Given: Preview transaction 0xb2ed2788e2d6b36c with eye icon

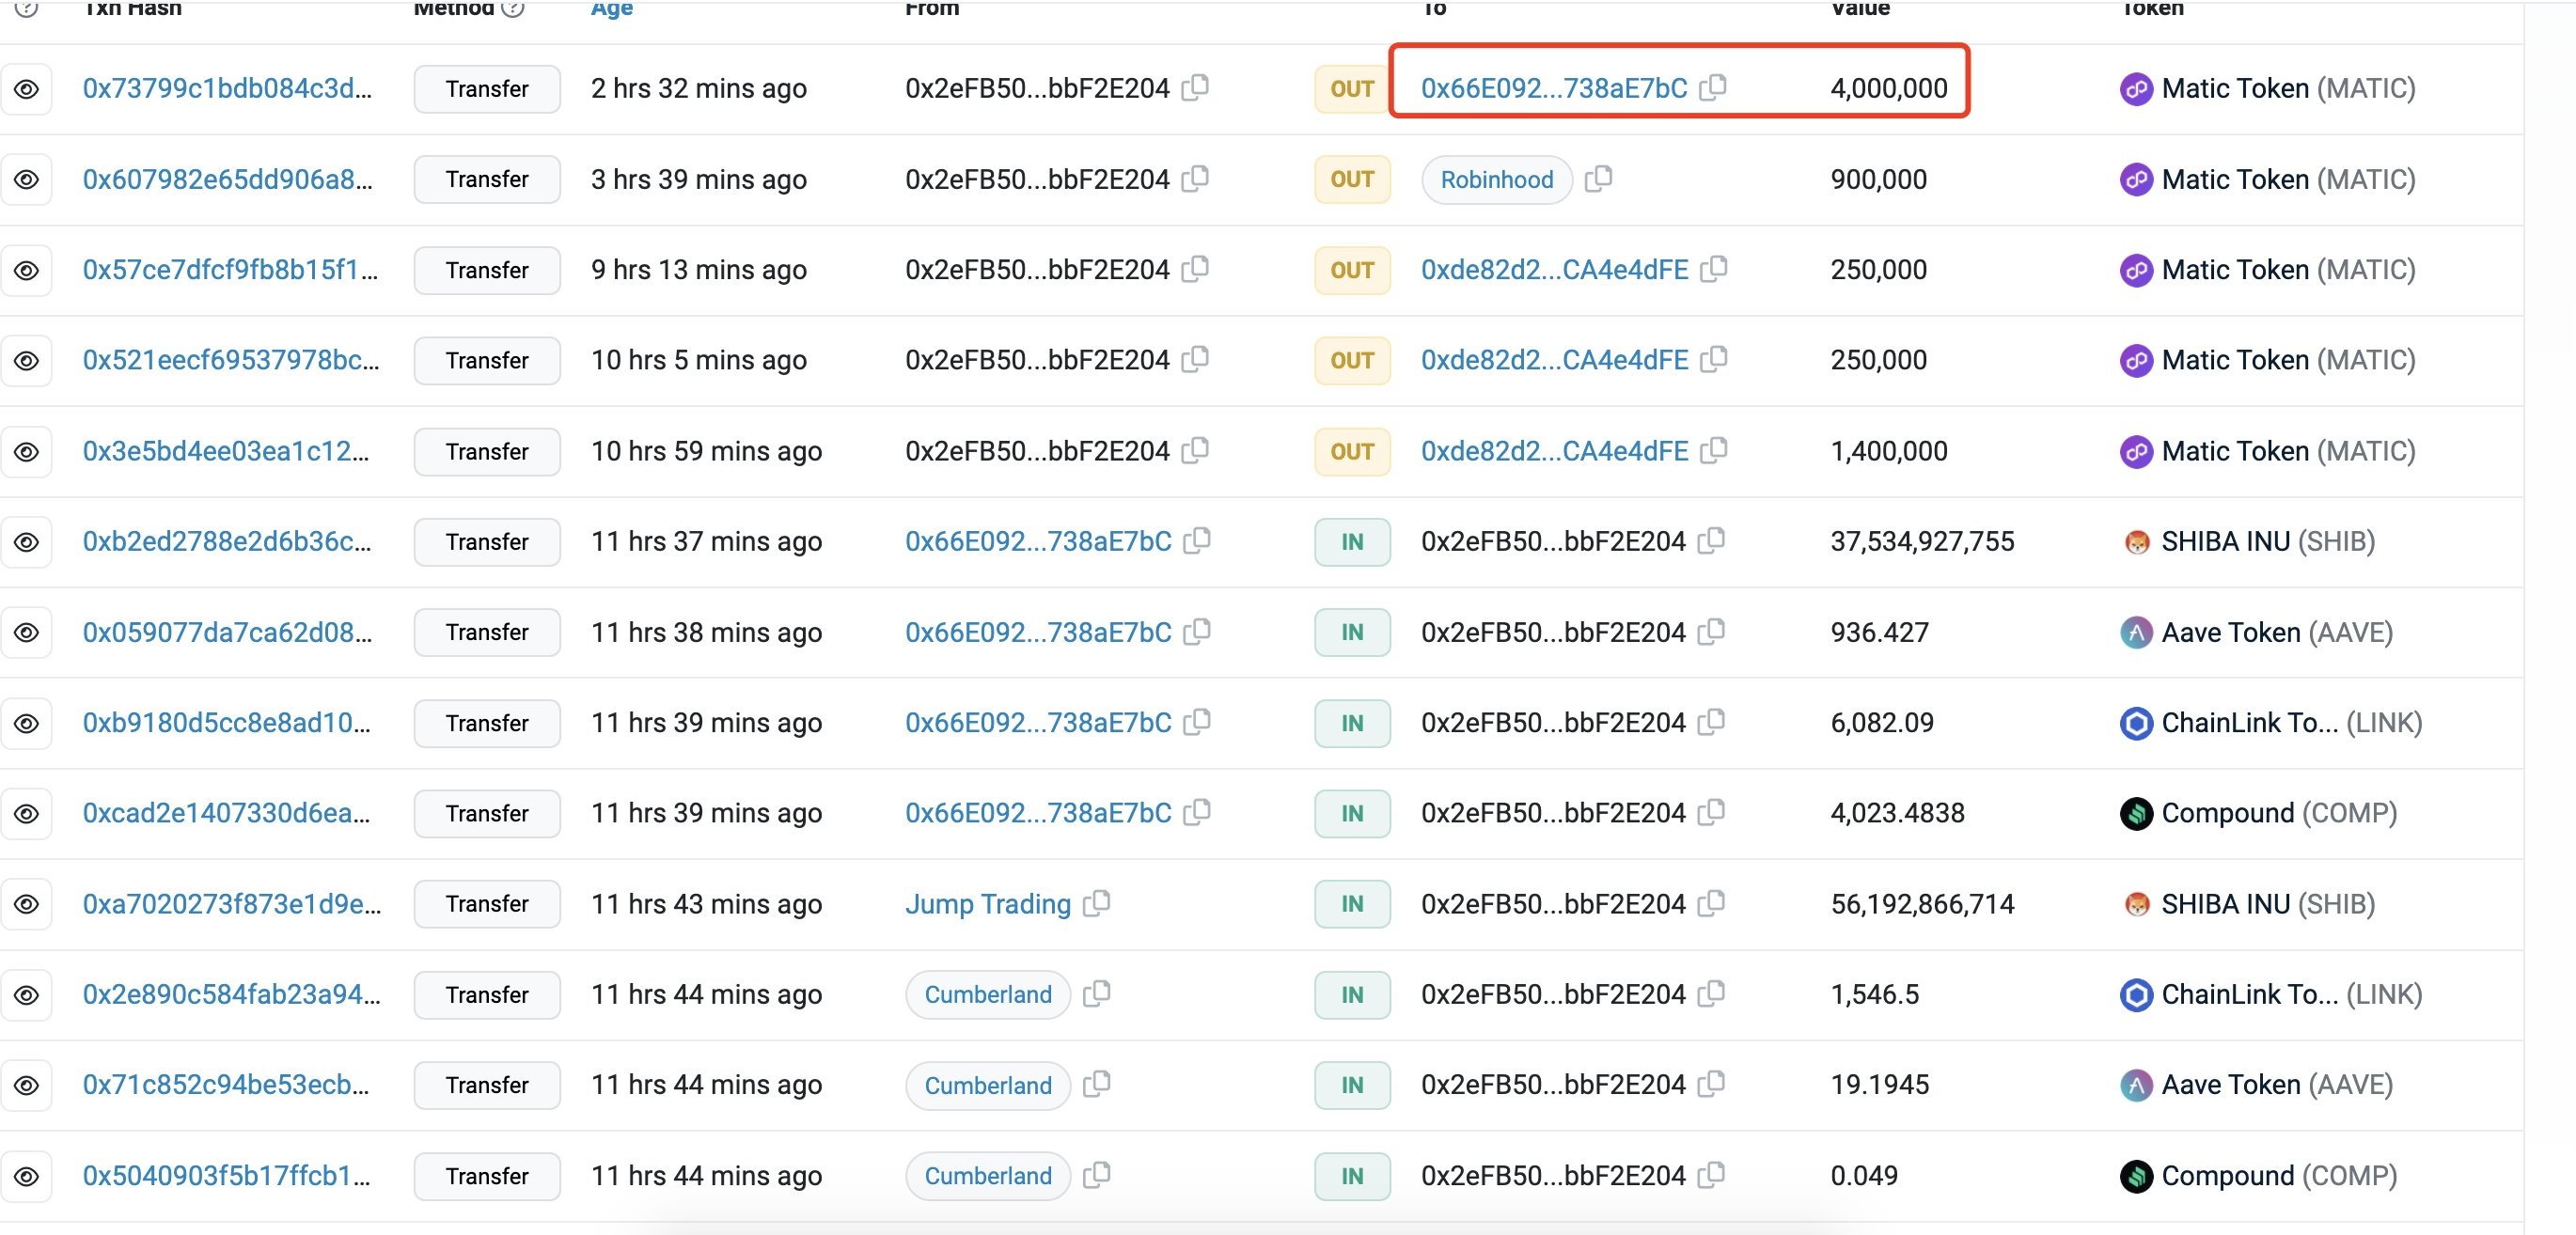Looking at the screenshot, I should (26, 542).
